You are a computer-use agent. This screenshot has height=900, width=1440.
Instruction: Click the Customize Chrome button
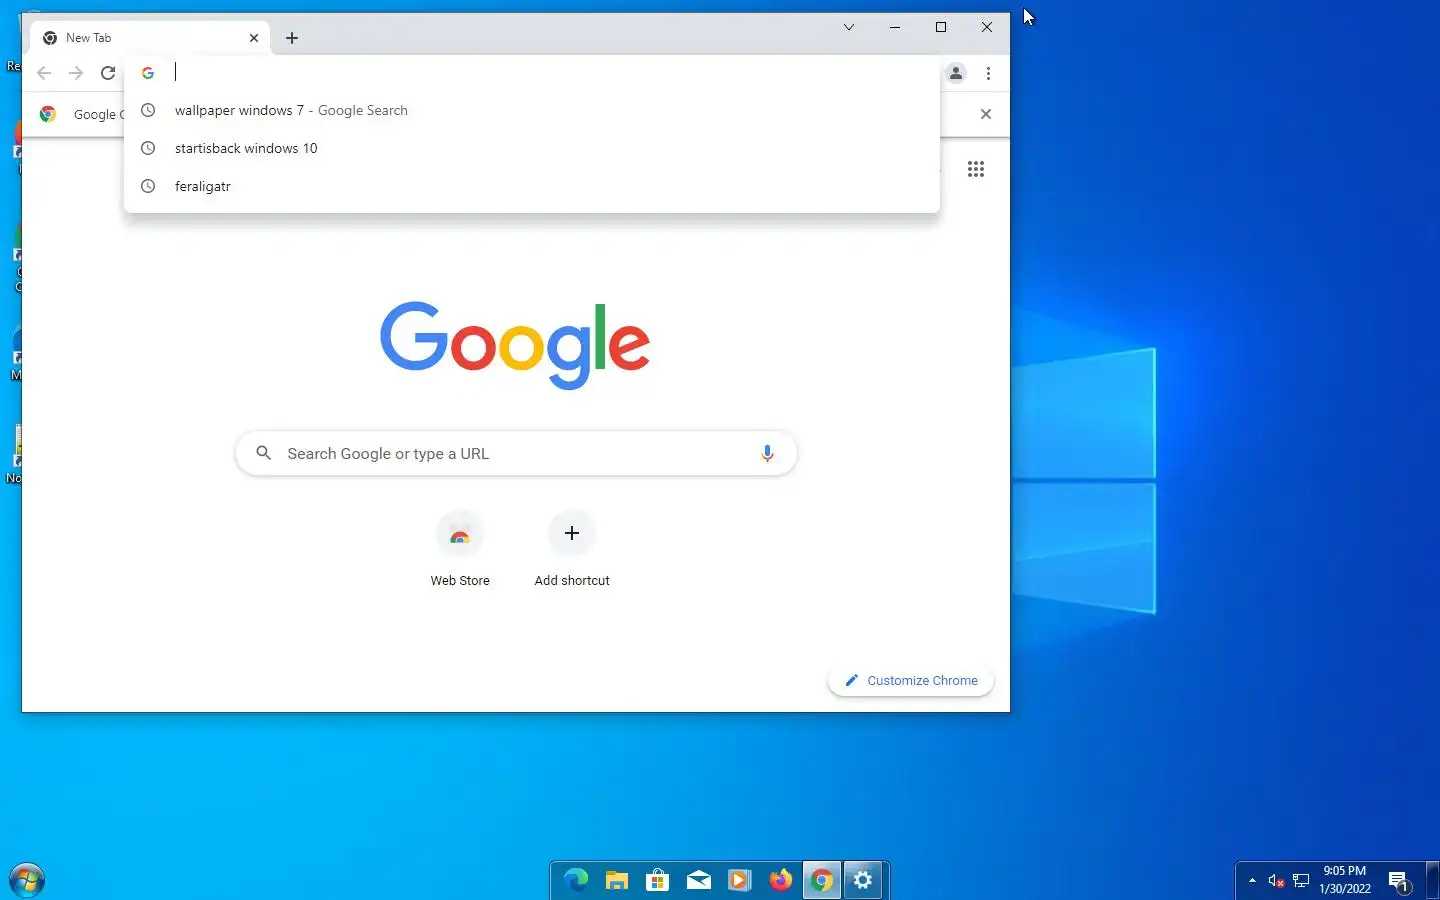(x=911, y=680)
